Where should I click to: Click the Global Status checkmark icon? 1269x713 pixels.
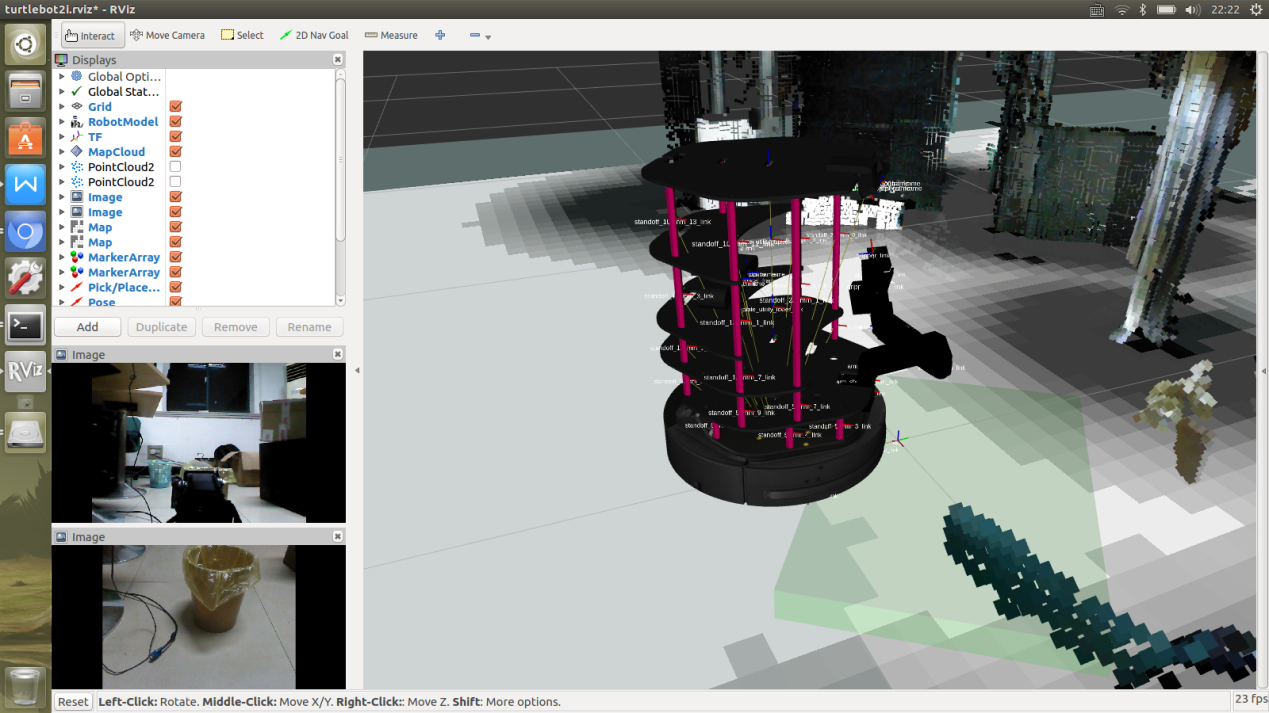point(77,91)
